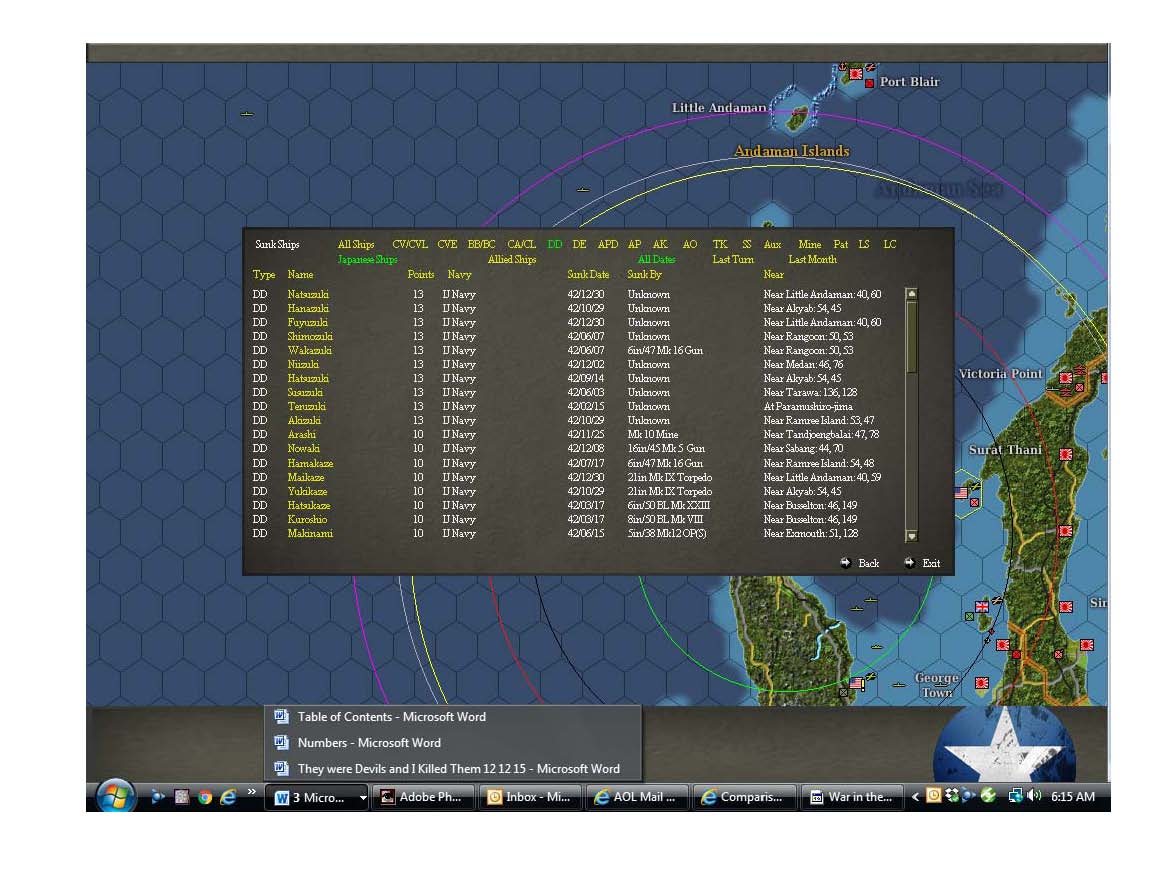Filter by BB/BC ship type
Image resolution: width=1176 pixels, height=877 pixels.
tap(482, 245)
